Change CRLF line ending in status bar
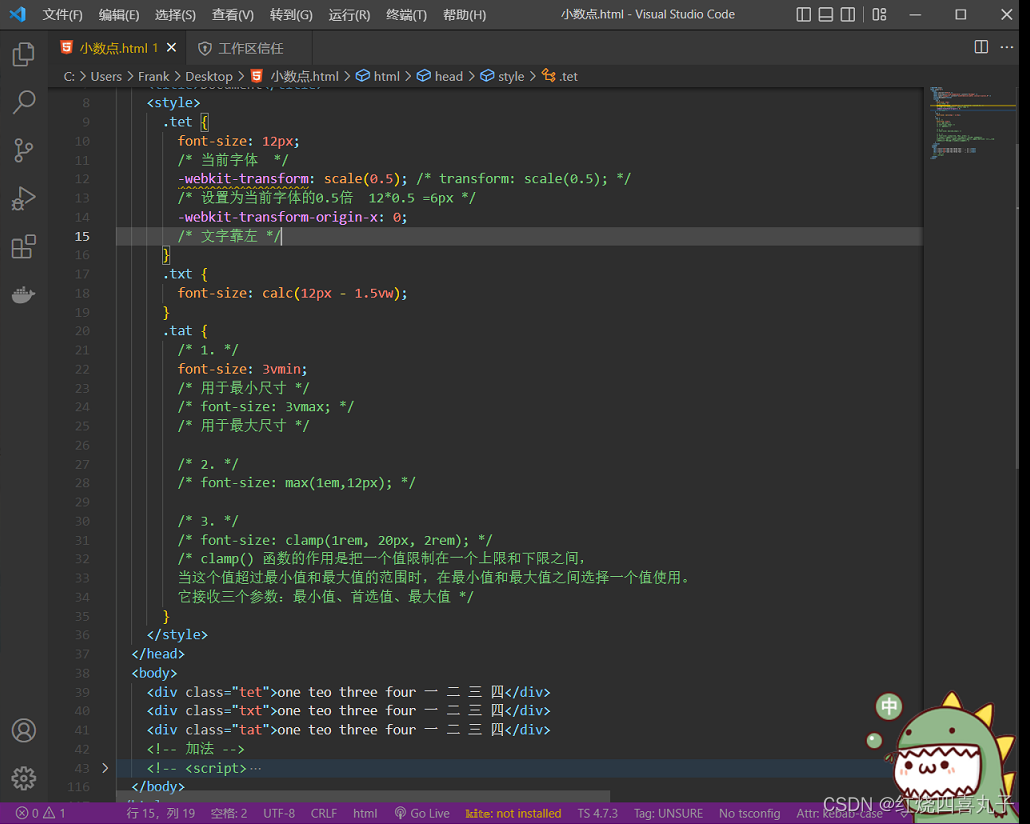The image size is (1030, 824). [x=324, y=813]
